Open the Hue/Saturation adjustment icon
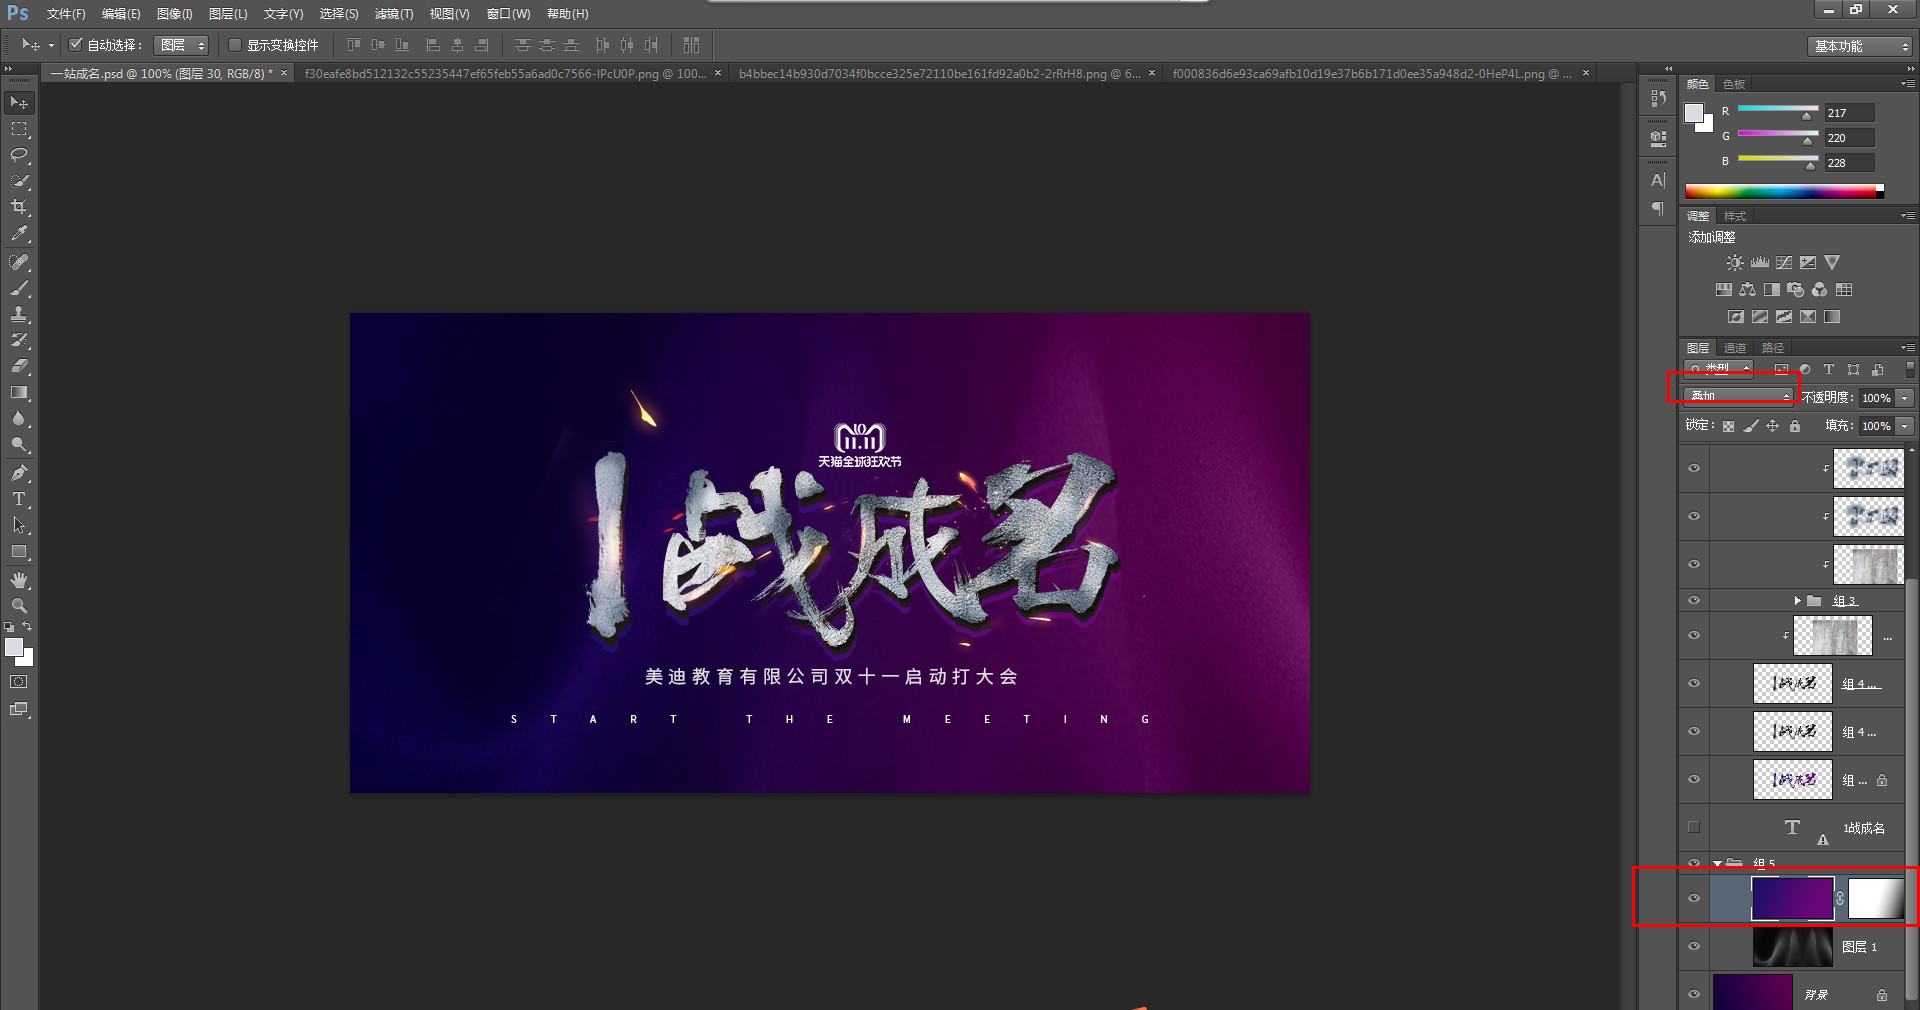Screen dimensions: 1920x1010 1724,290
